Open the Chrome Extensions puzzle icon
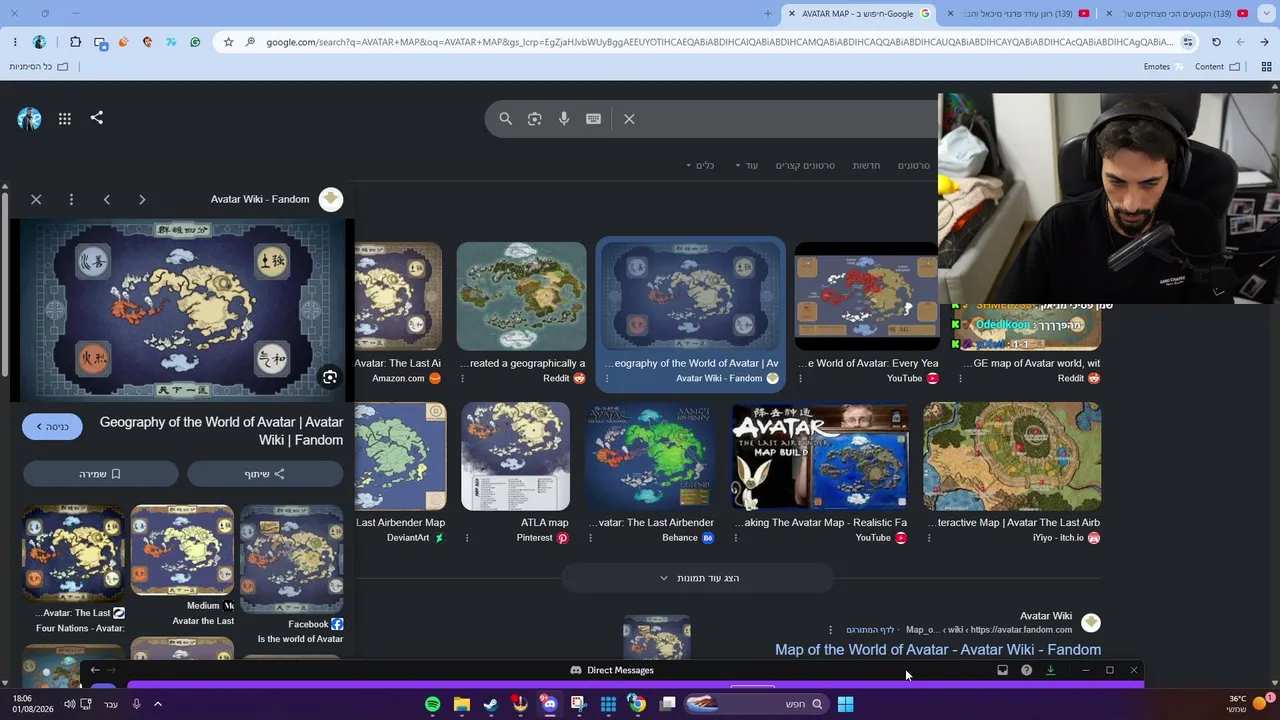Viewport: 1280px width, 720px height. tap(75, 42)
